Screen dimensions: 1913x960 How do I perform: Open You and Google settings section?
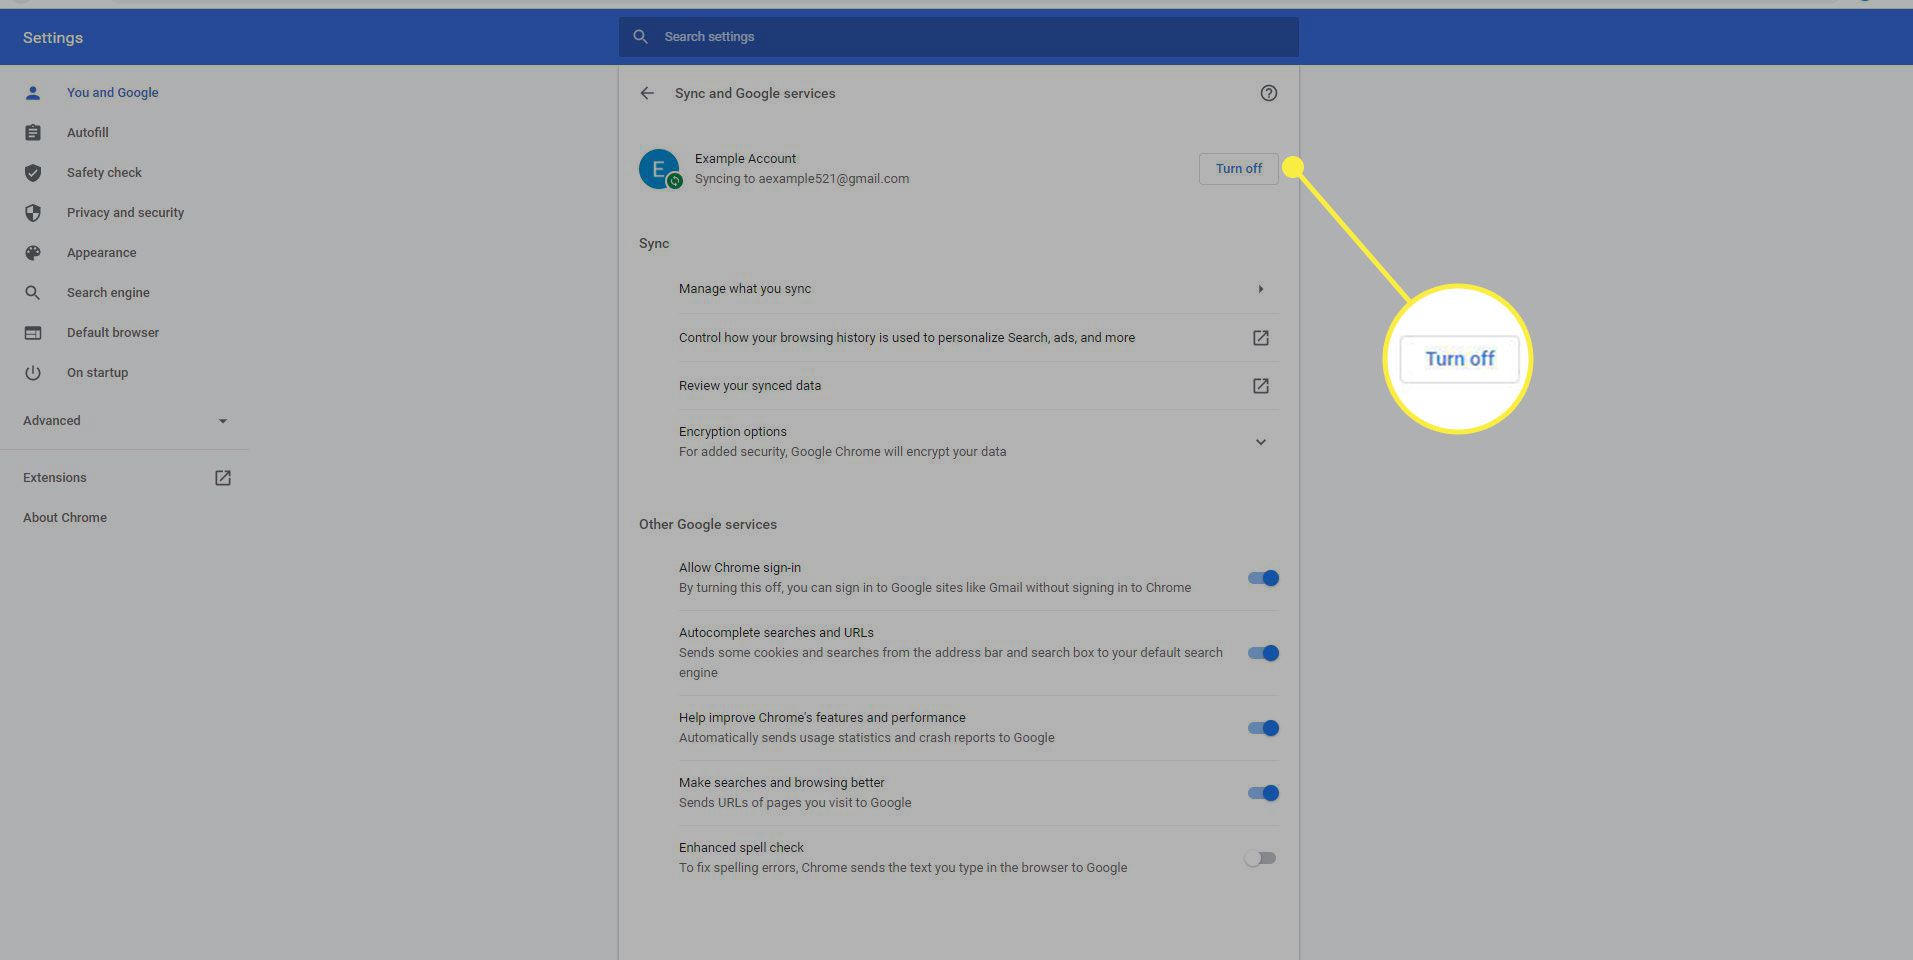(112, 93)
